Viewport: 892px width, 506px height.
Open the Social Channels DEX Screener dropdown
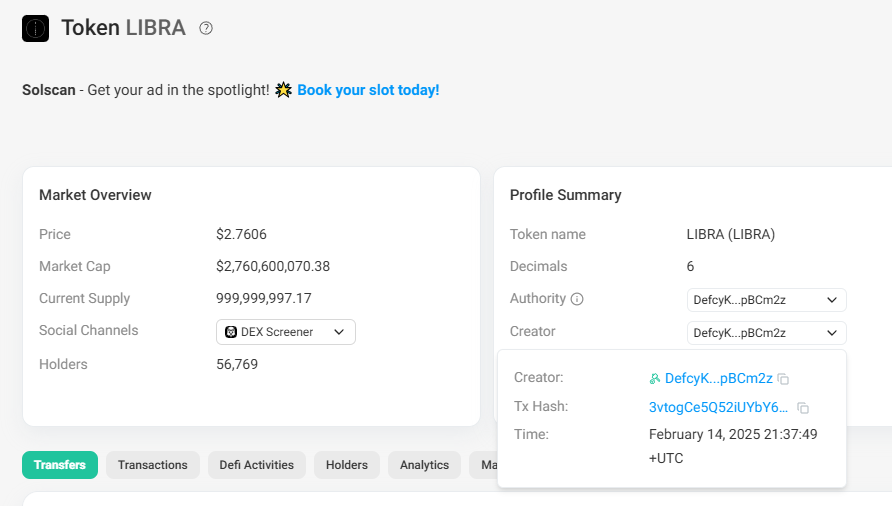tap(286, 332)
